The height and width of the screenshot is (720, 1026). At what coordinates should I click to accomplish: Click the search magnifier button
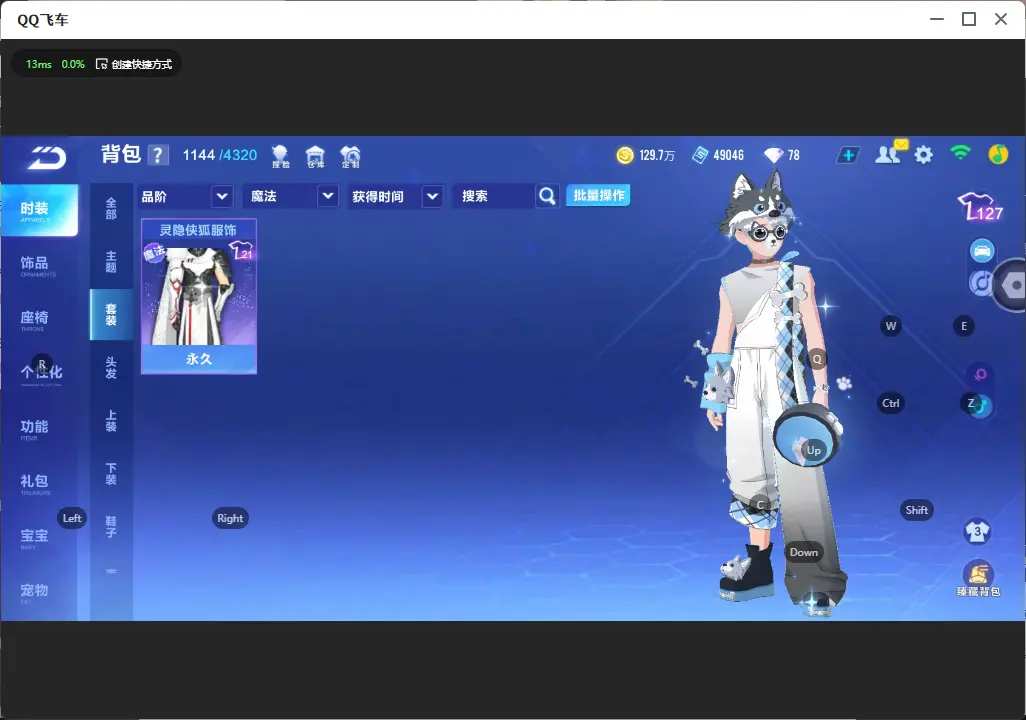[x=547, y=196]
